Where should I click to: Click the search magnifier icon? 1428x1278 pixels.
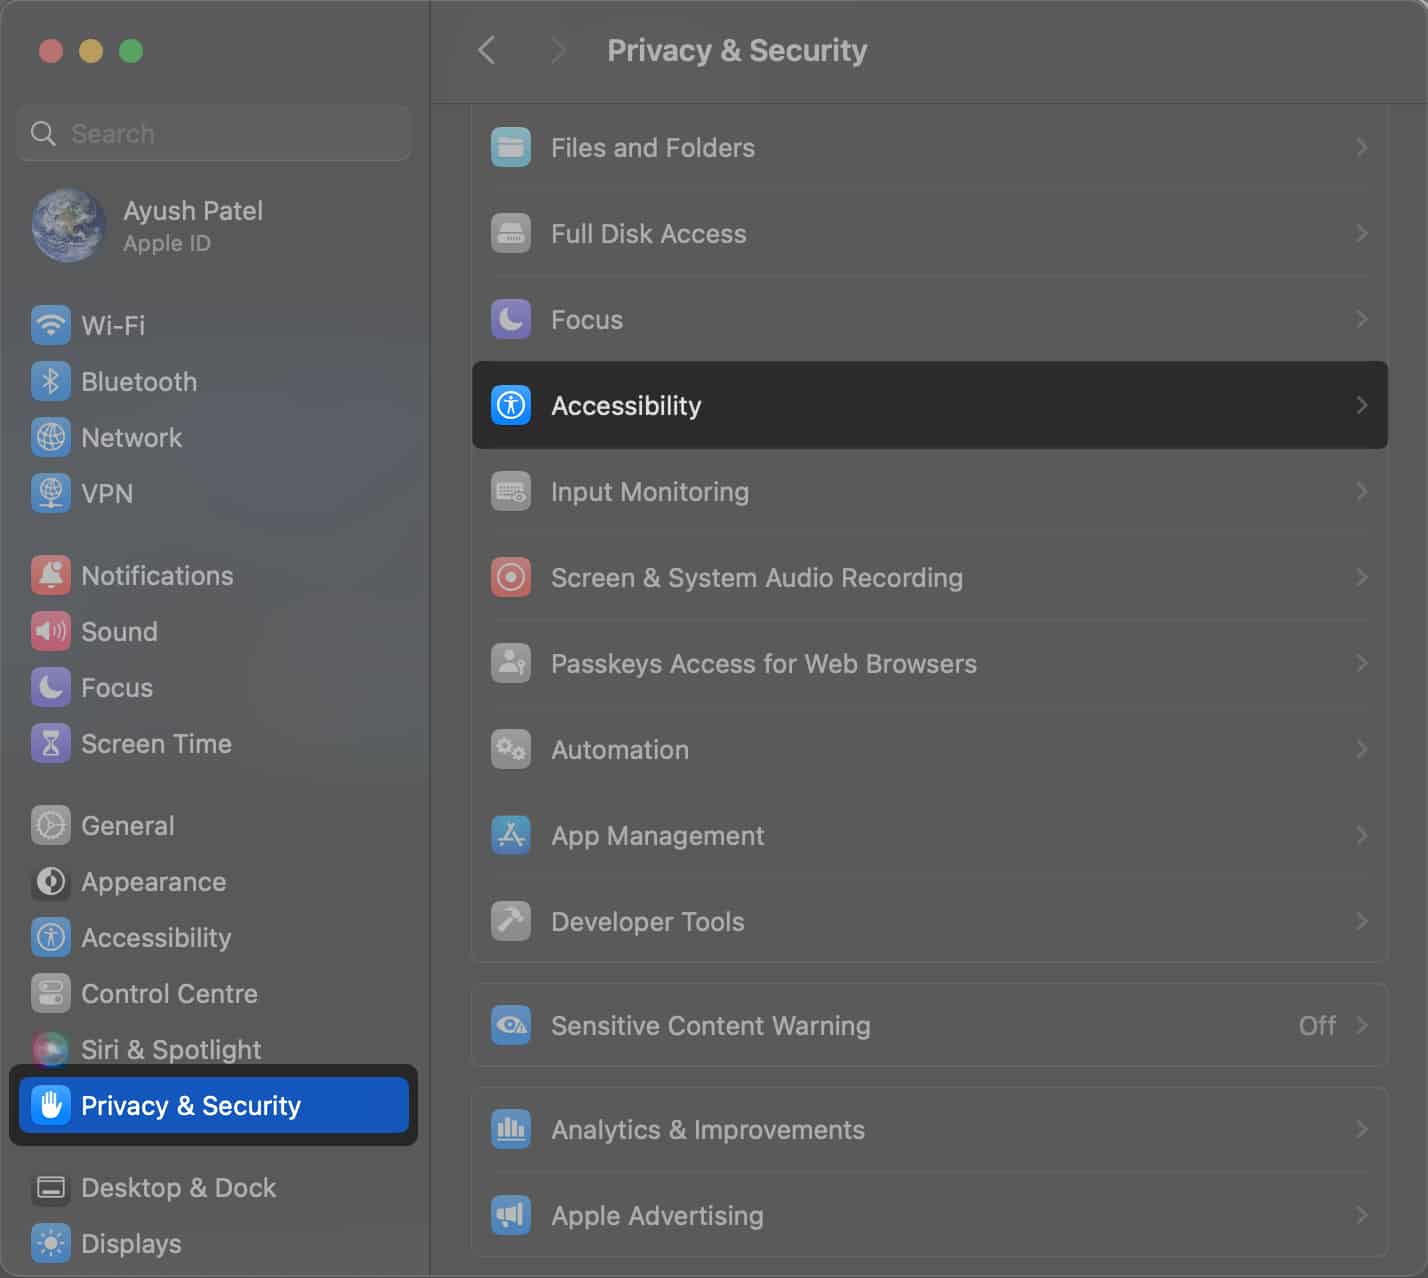[43, 133]
